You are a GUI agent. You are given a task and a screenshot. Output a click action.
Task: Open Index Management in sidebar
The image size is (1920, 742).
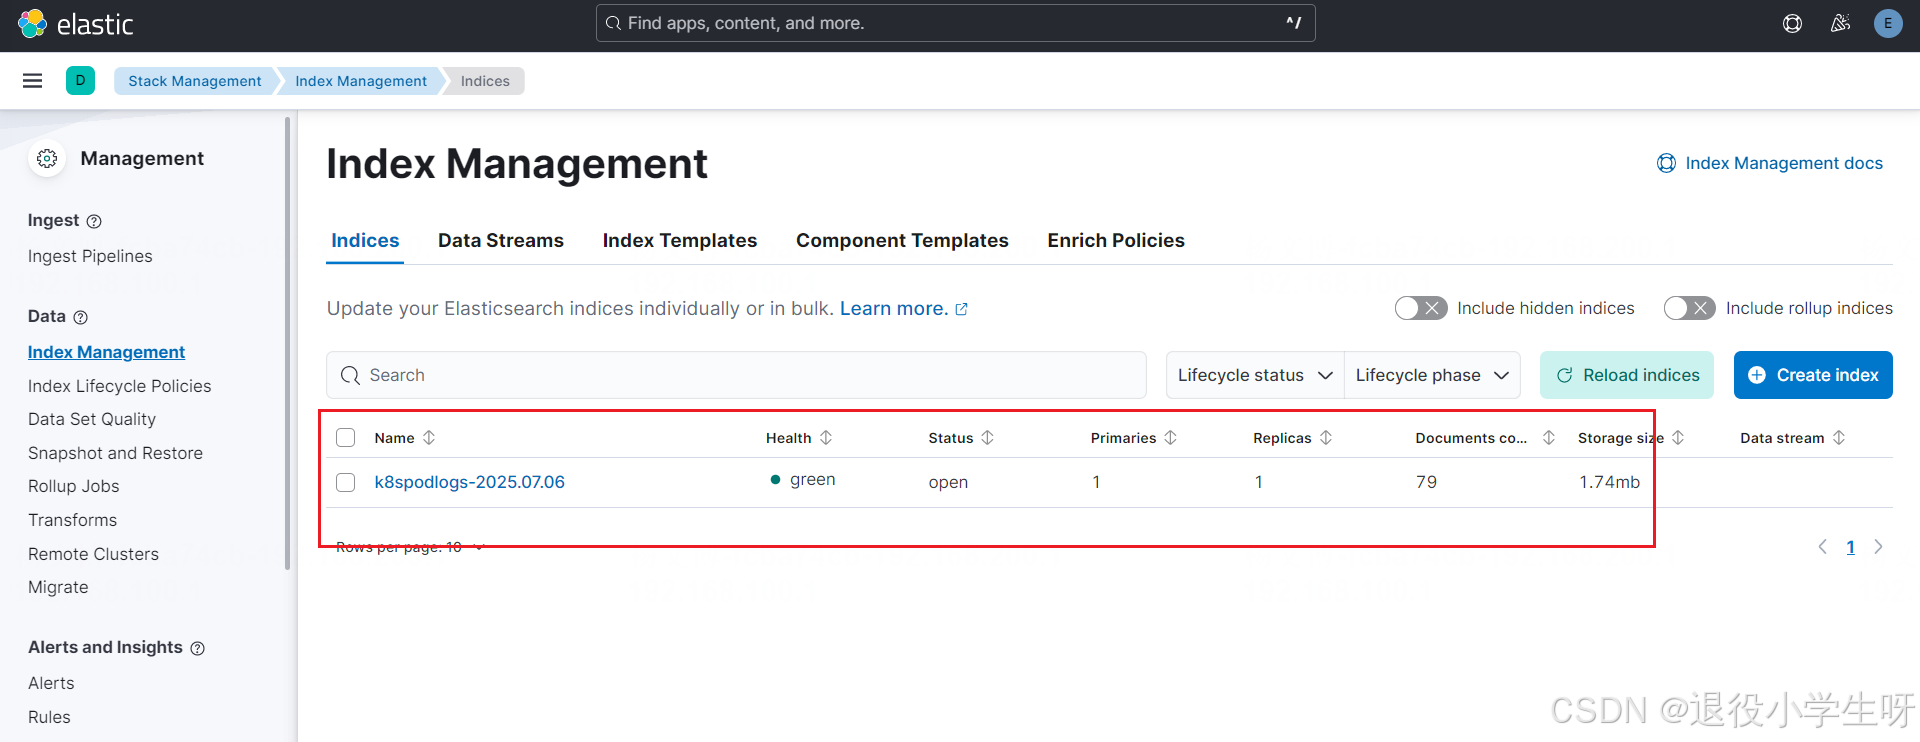pos(106,352)
